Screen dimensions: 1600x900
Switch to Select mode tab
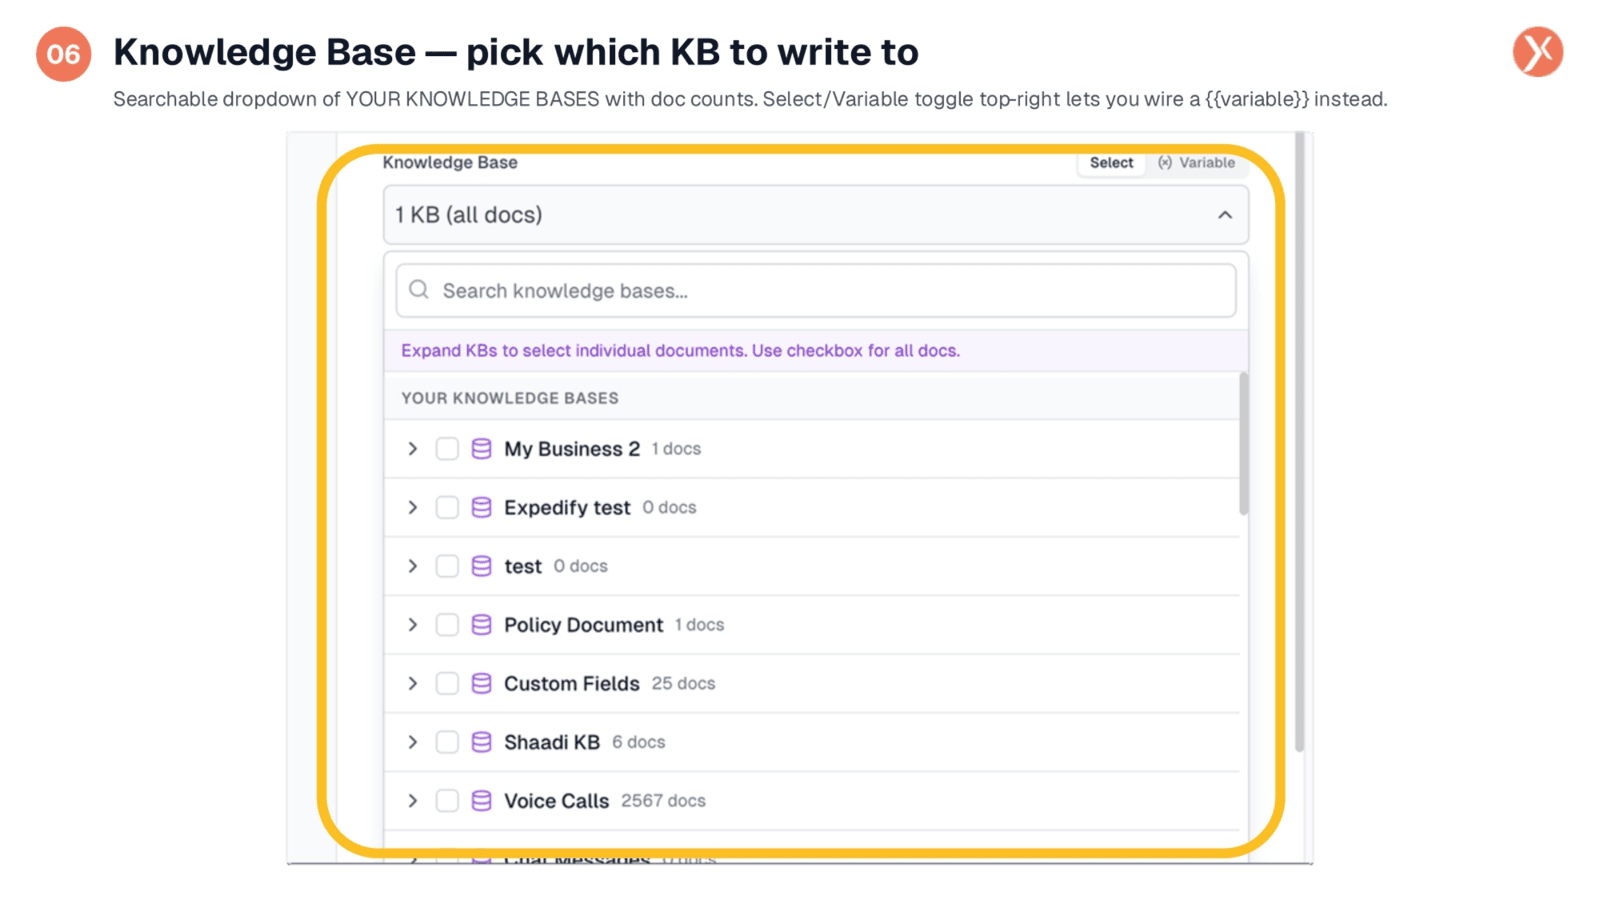click(x=1111, y=163)
